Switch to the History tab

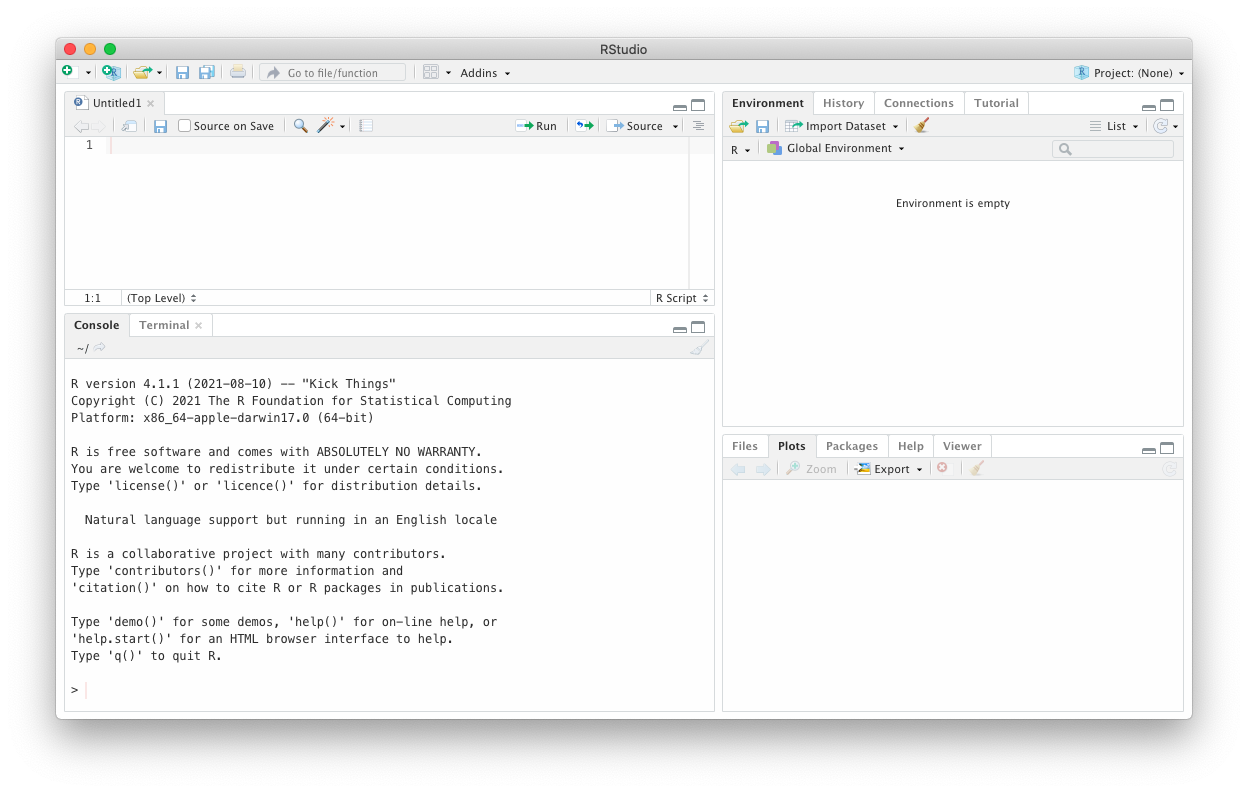tap(843, 103)
